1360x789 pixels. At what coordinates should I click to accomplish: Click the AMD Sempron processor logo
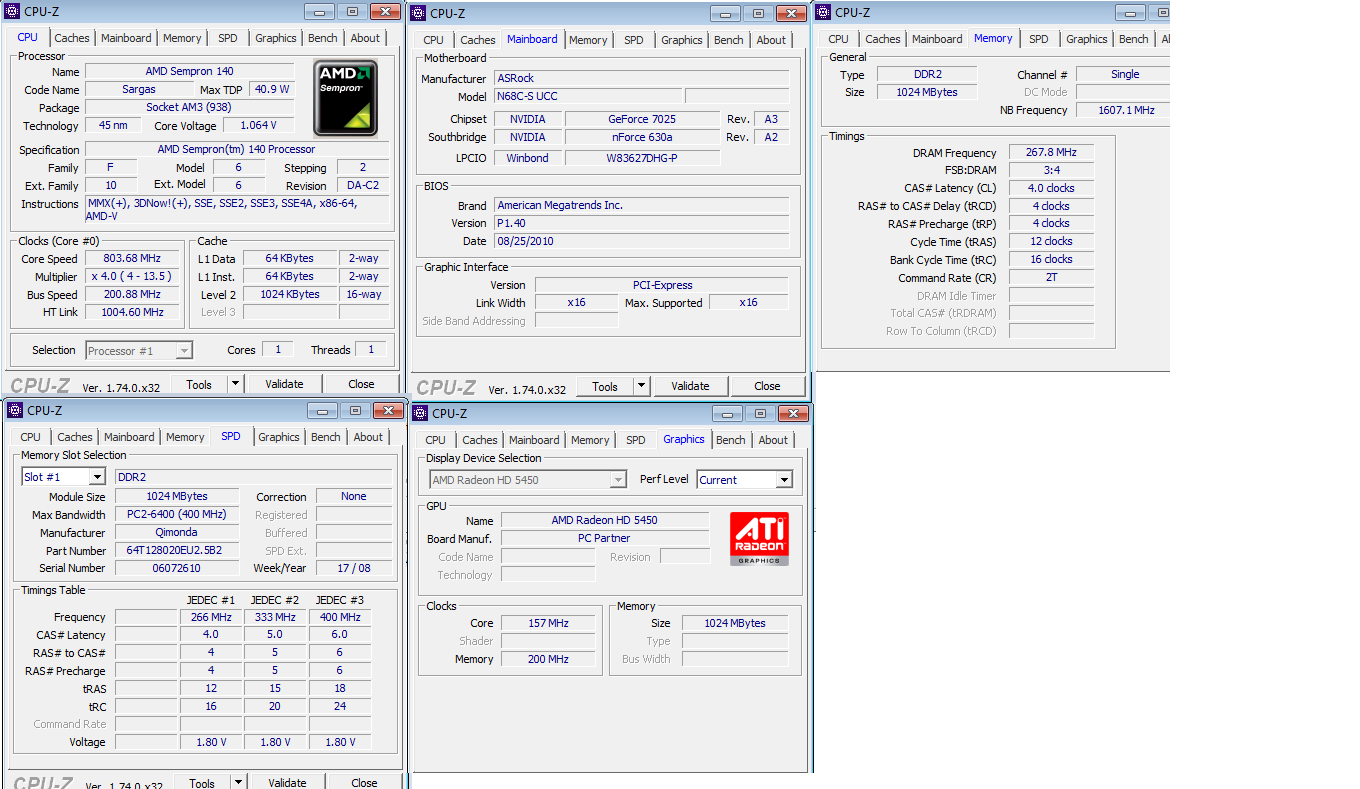click(346, 98)
